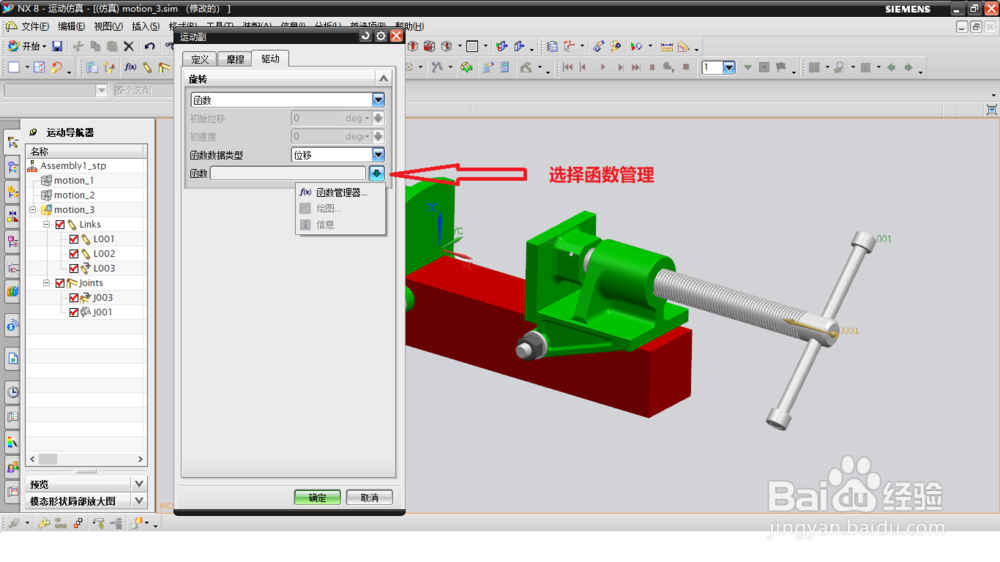Click the go-to-first-frame playback button

(x=568, y=67)
